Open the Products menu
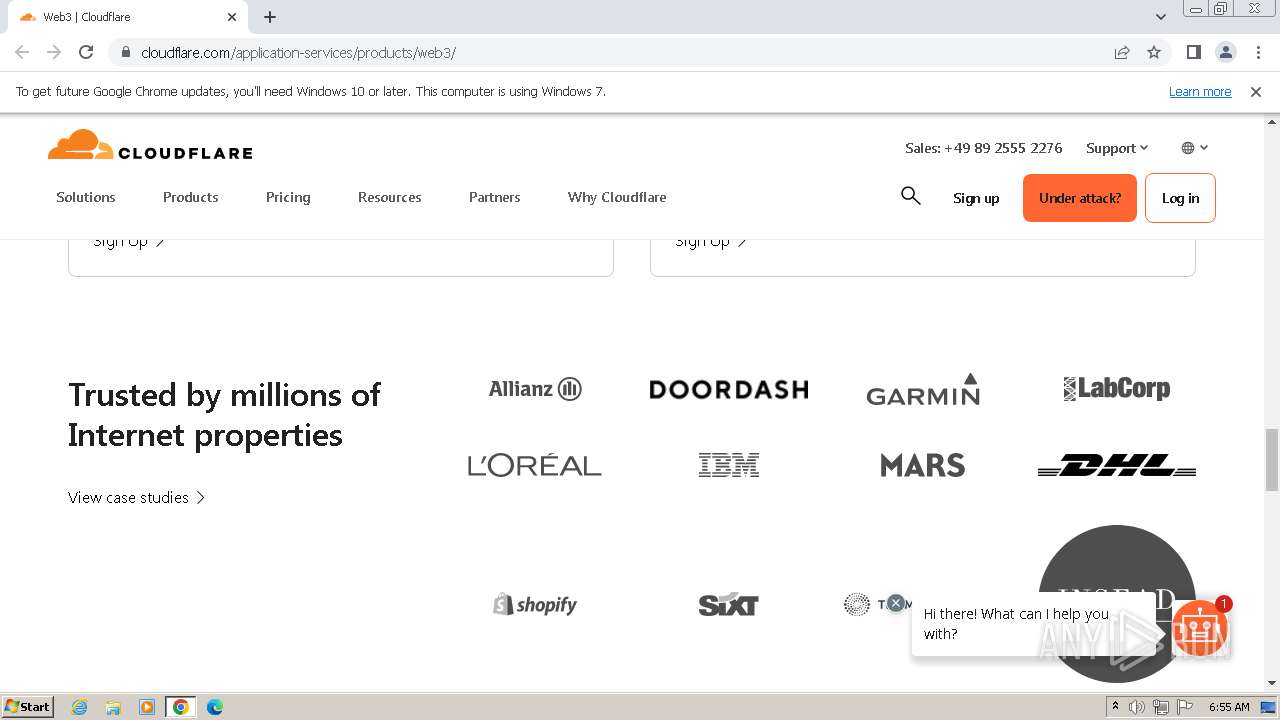 pyautogui.click(x=191, y=197)
